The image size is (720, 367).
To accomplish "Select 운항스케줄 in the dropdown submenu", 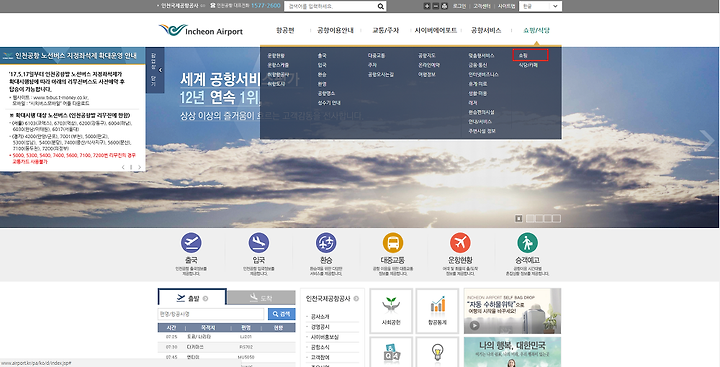I will (278, 65).
